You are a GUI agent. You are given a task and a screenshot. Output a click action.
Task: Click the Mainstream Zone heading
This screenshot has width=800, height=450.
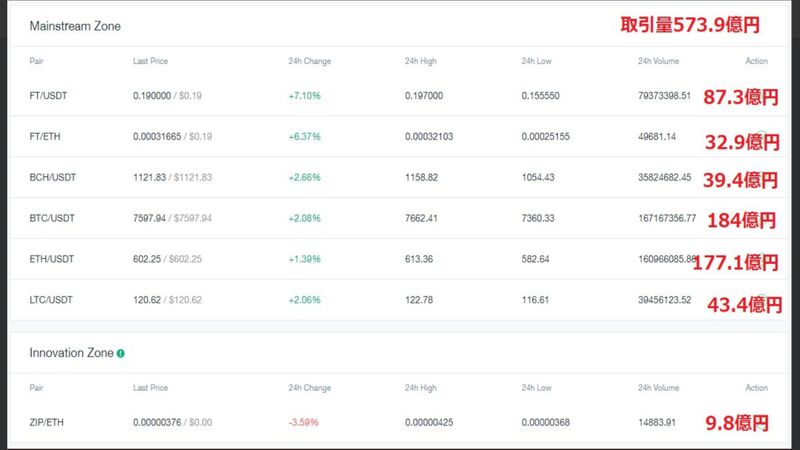point(75,26)
